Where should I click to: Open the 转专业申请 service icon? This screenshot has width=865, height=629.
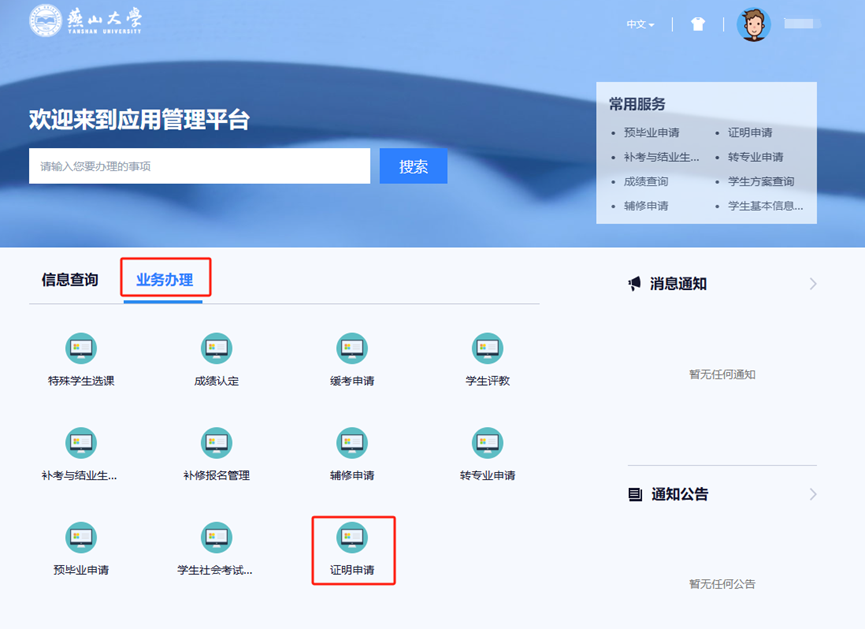coord(487,443)
